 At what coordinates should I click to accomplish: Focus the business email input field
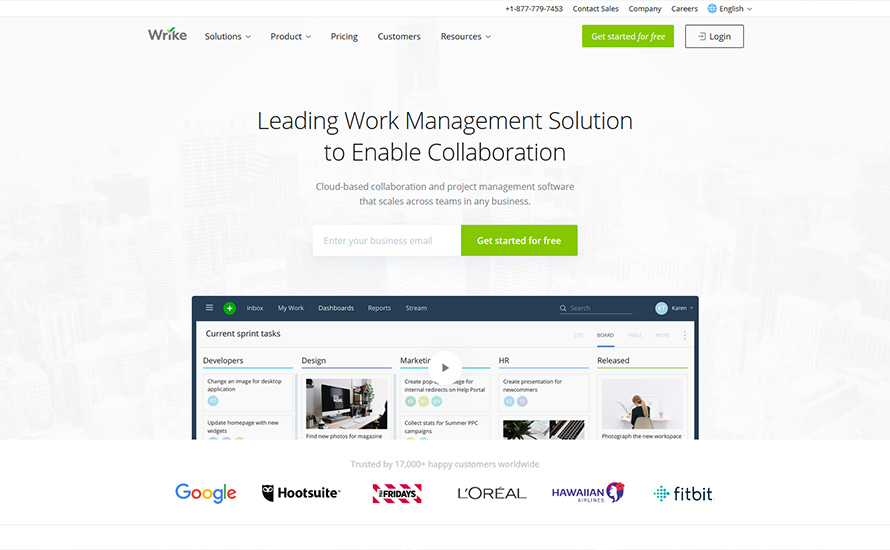click(387, 240)
